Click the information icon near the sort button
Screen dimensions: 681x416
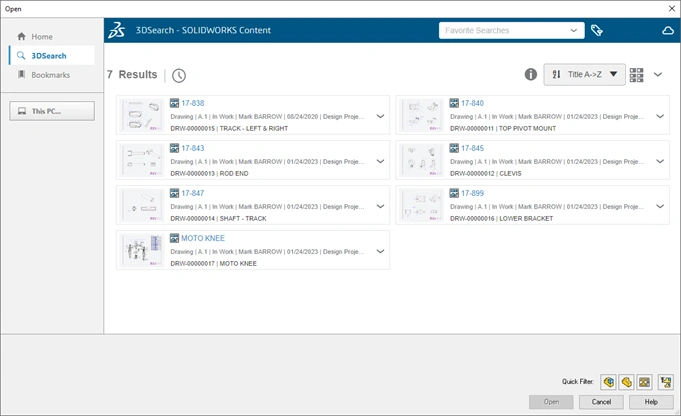531,74
